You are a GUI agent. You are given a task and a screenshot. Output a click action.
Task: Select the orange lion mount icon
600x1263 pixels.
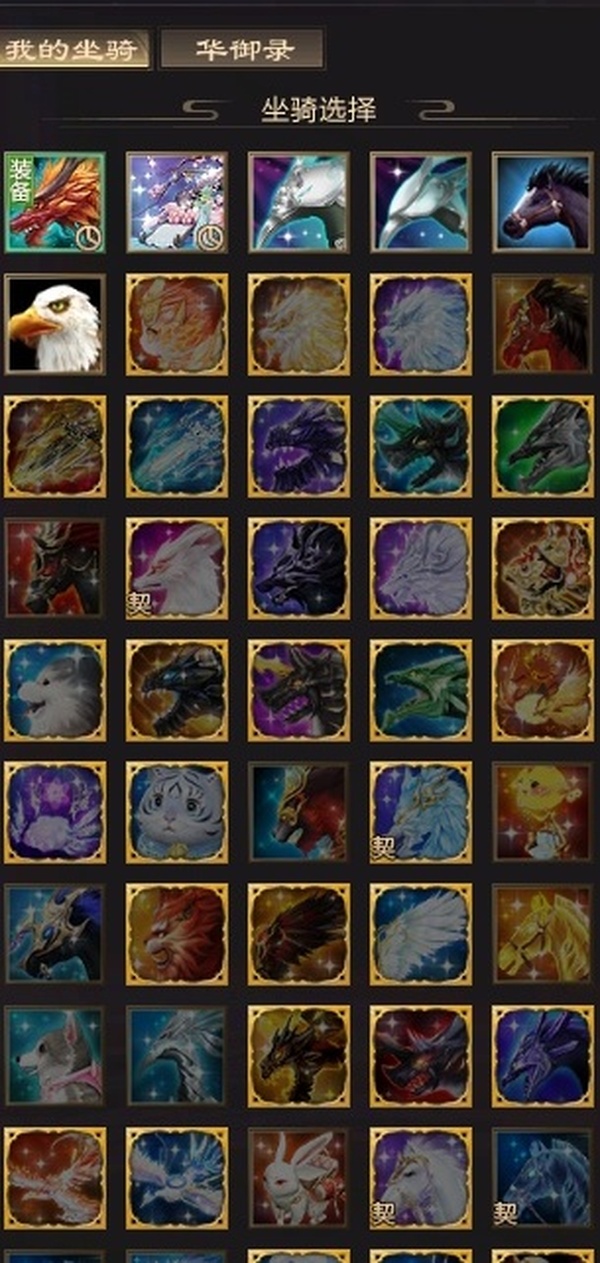[x=176, y=934]
